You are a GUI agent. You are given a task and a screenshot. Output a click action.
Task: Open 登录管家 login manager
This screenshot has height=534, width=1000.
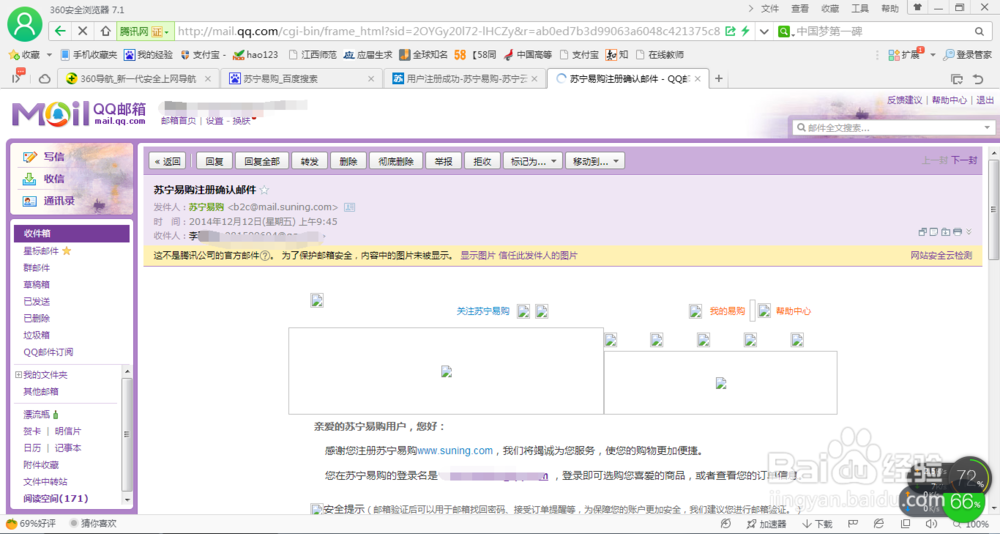(x=967, y=55)
